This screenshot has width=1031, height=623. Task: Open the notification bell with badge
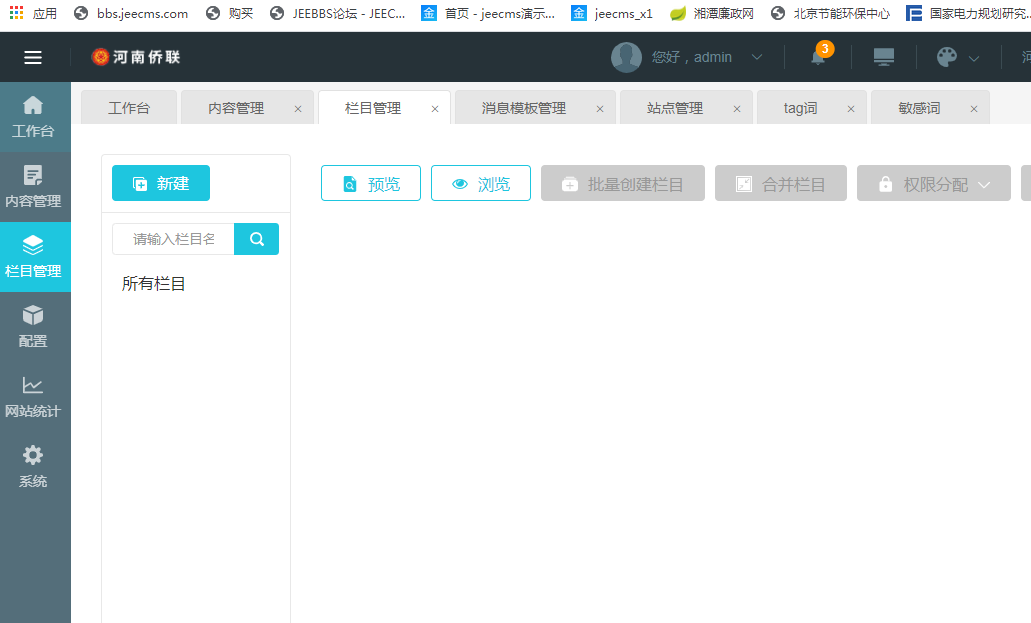point(818,57)
